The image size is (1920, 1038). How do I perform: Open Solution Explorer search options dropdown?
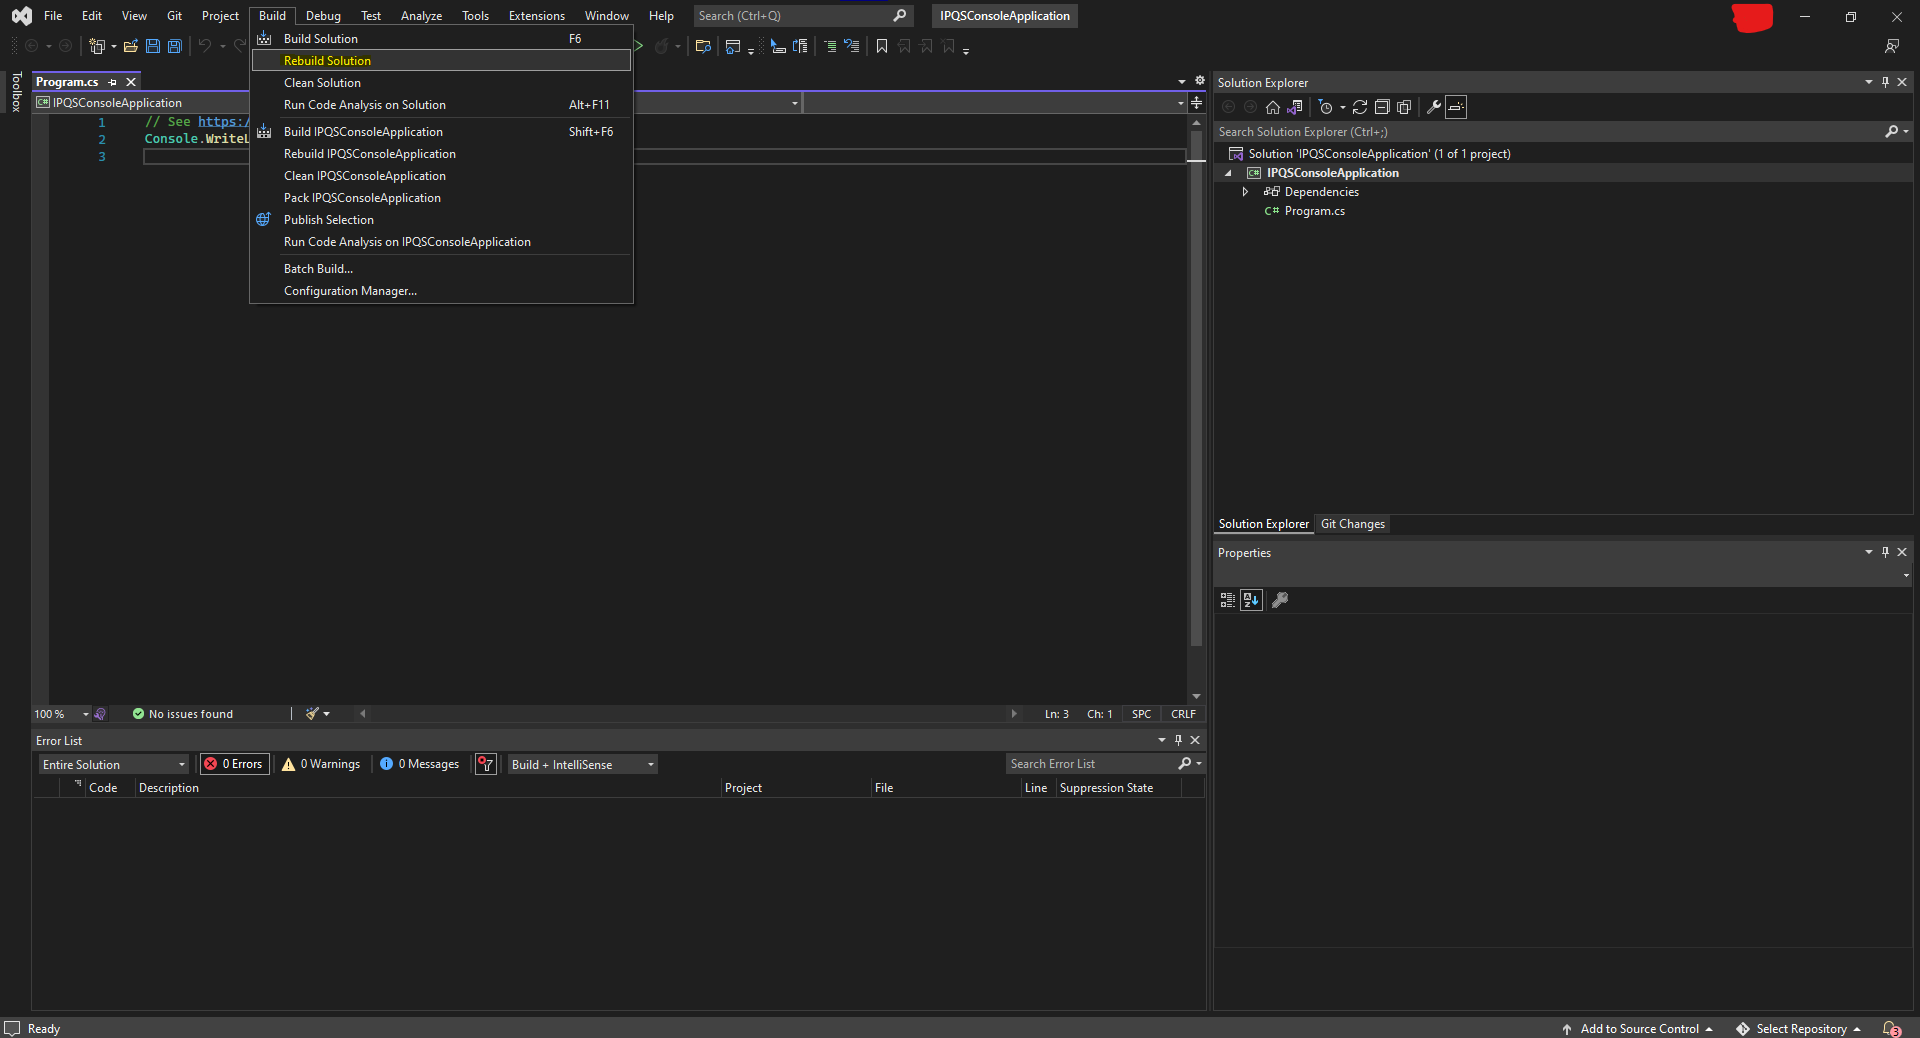[x=1906, y=132]
